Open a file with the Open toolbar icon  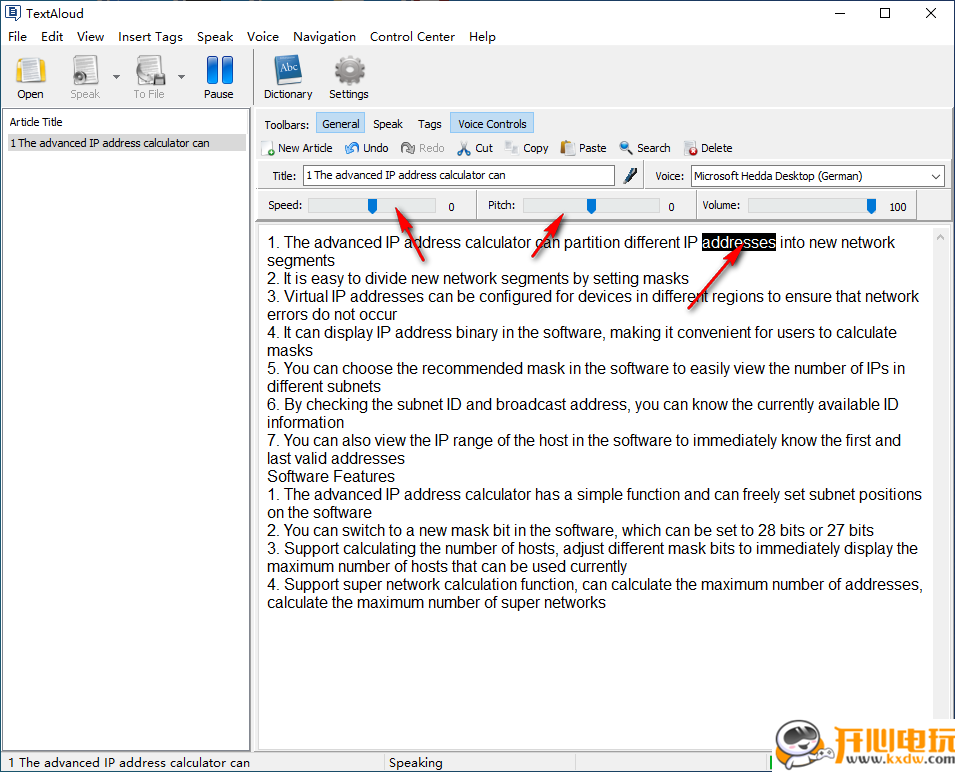pyautogui.click(x=30, y=77)
